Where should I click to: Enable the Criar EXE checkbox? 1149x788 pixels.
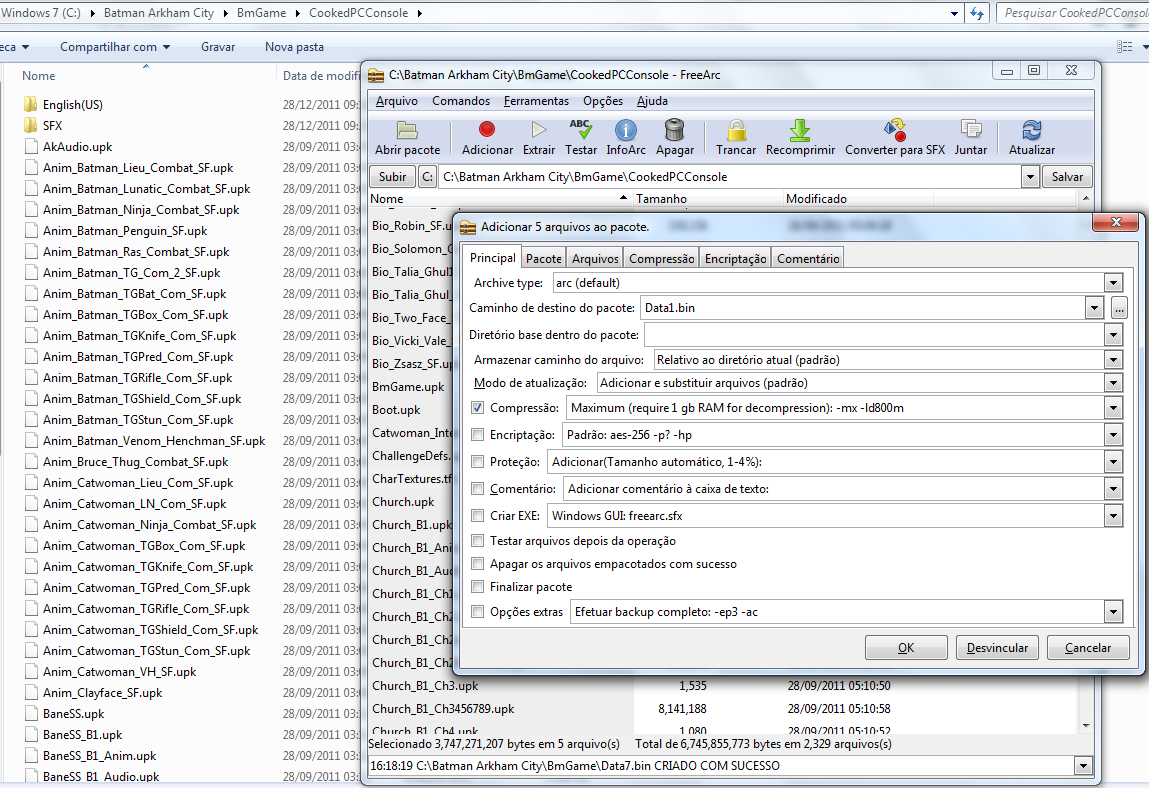click(x=478, y=516)
